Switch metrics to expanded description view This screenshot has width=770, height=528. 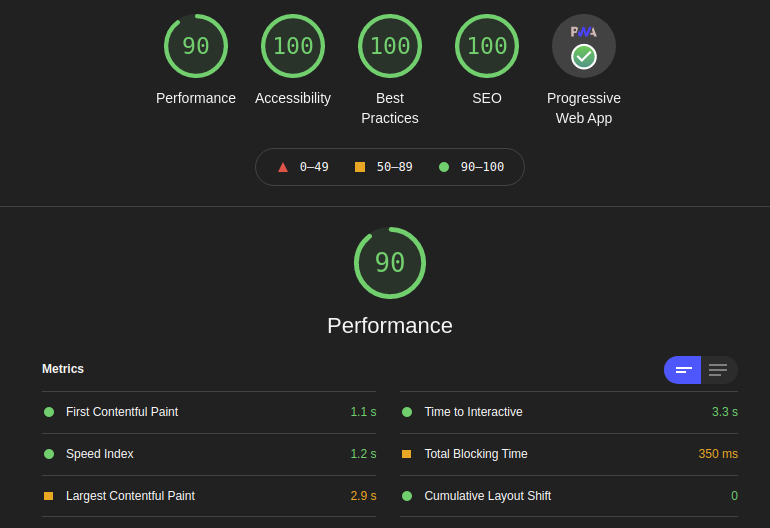(x=719, y=370)
